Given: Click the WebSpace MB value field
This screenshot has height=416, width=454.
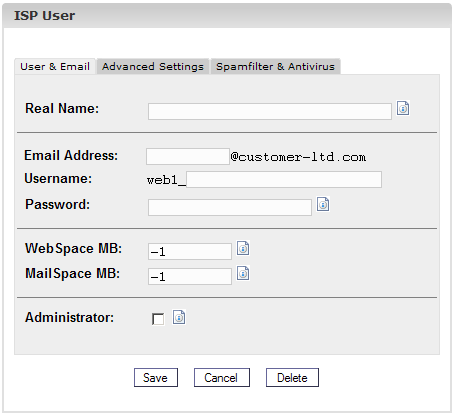Looking at the screenshot, I should [190, 251].
